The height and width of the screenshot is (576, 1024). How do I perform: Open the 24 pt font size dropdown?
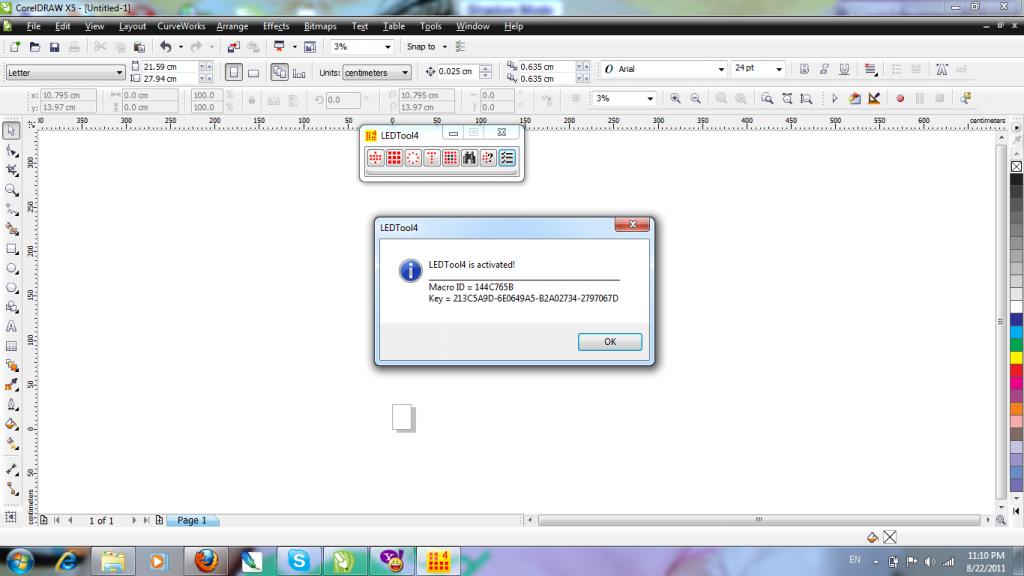778,69
